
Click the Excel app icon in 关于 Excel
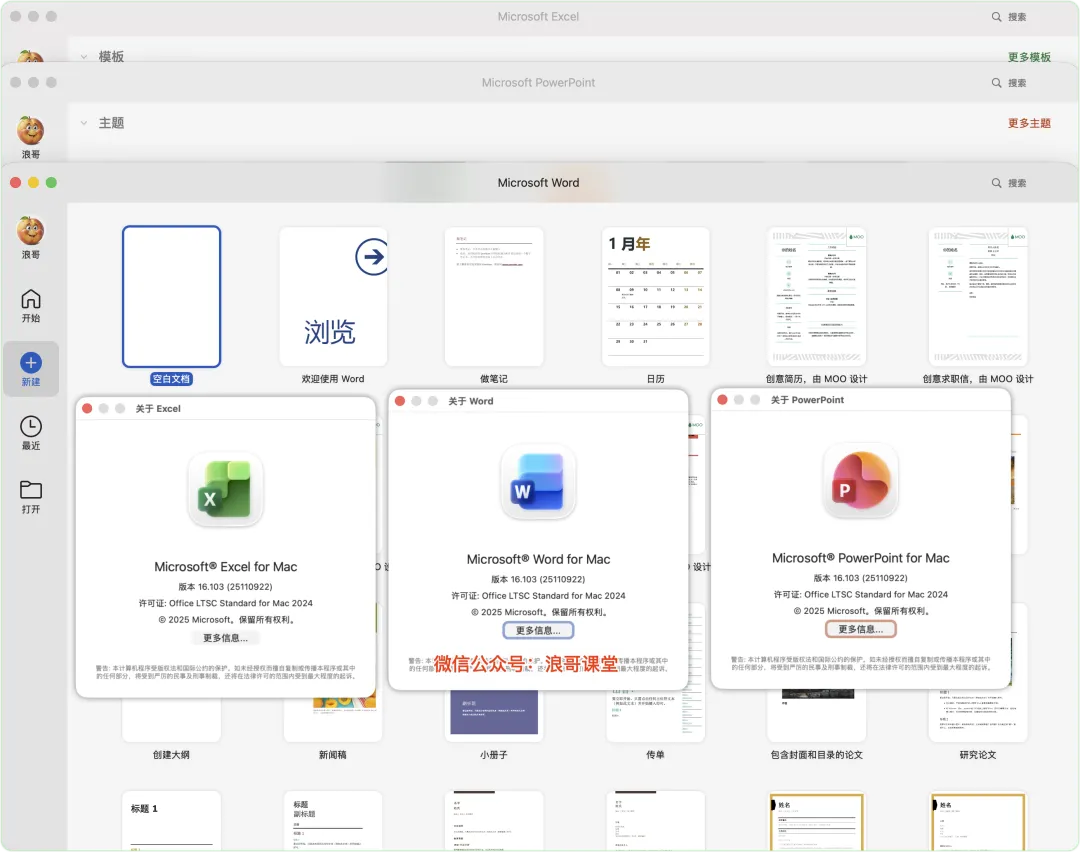[x=225, y=490]
